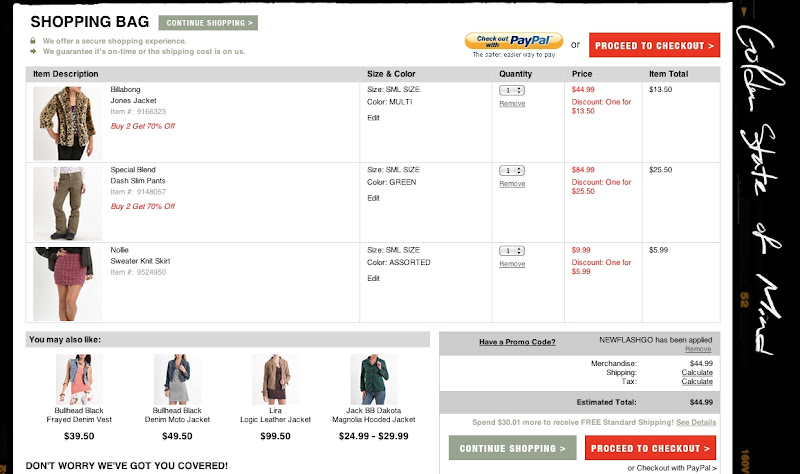This screenshot has width=800, height=474.
Task: Remove the NEWFLASHGO promo code
Action: click(x=698, y=349)
